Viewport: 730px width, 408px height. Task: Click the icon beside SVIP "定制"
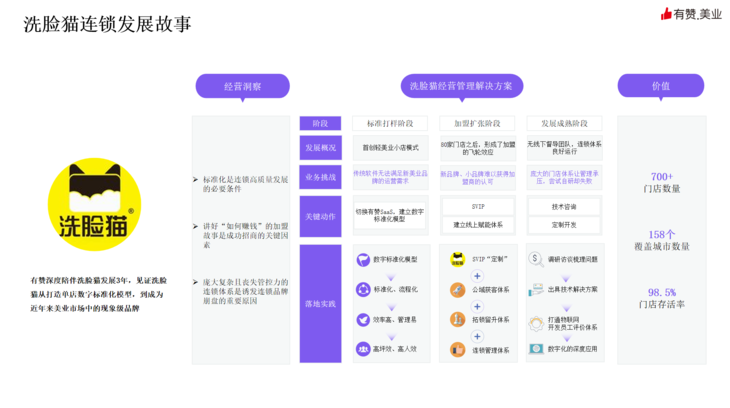[x=456, y=259]
